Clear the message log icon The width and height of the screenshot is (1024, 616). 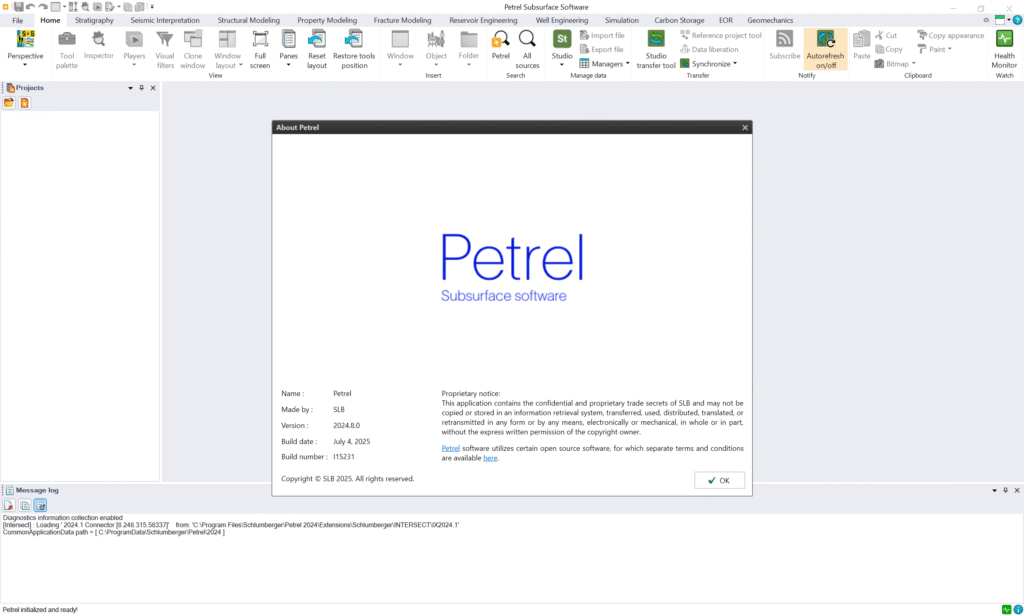tap(9, 505)
